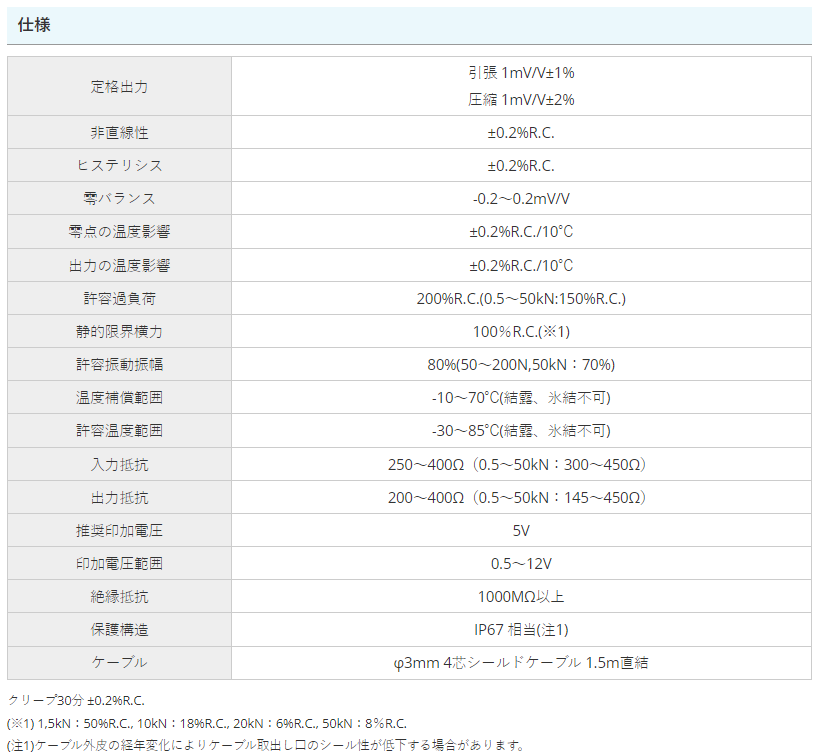817x754 pixels.
Task: Click the IP67 相当(注1) value
Action: (521, 630)
